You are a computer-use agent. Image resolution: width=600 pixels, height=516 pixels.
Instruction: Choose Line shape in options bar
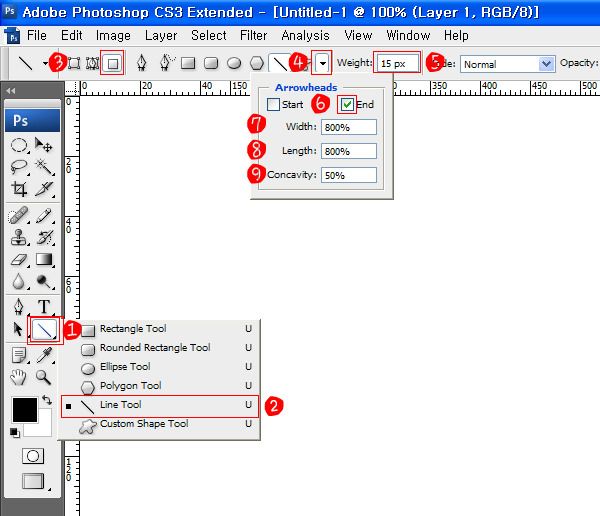(x=279, y=63)
